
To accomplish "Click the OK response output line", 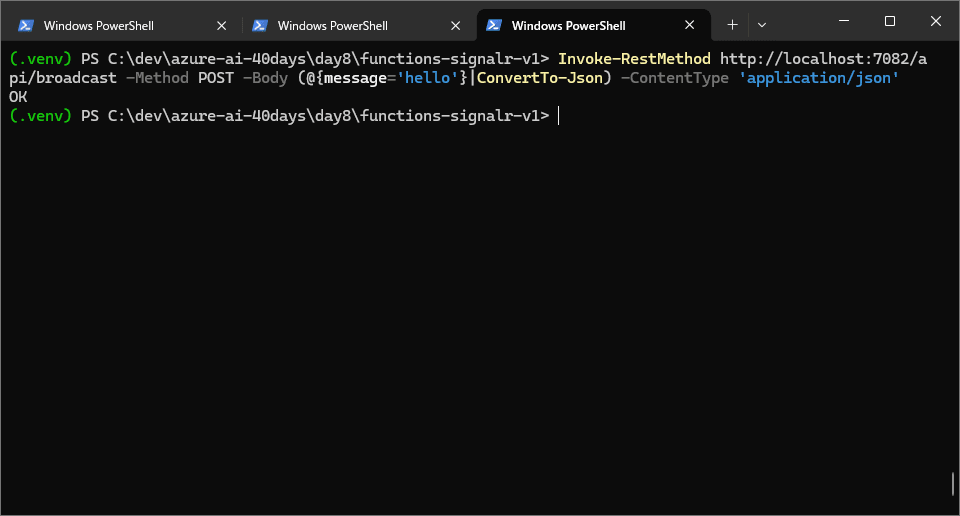I will (x=18, y=97).
